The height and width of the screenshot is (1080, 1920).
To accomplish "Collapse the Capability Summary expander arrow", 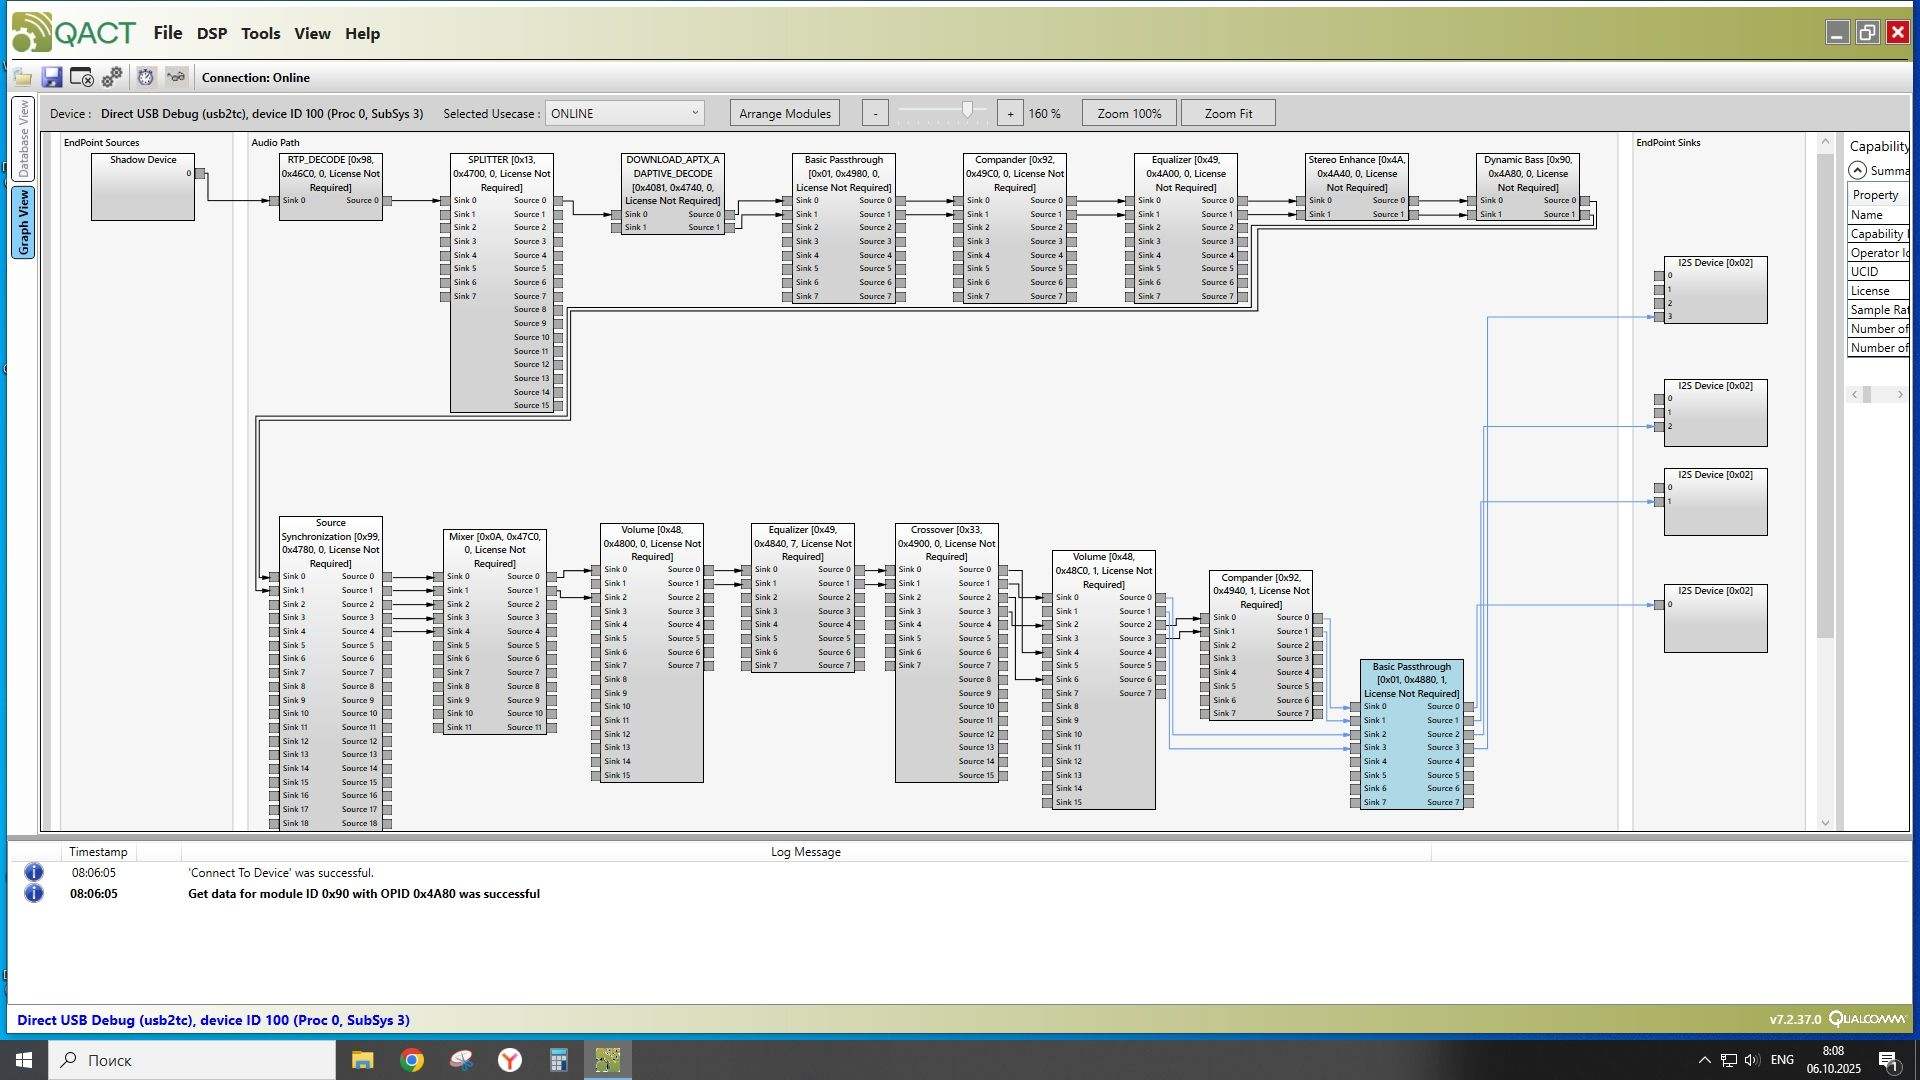I will [x=1857, y=170].
